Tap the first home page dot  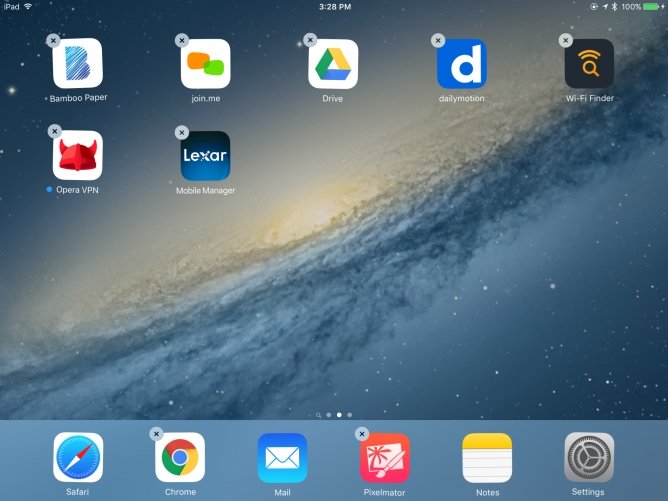[x=328, y=415]
